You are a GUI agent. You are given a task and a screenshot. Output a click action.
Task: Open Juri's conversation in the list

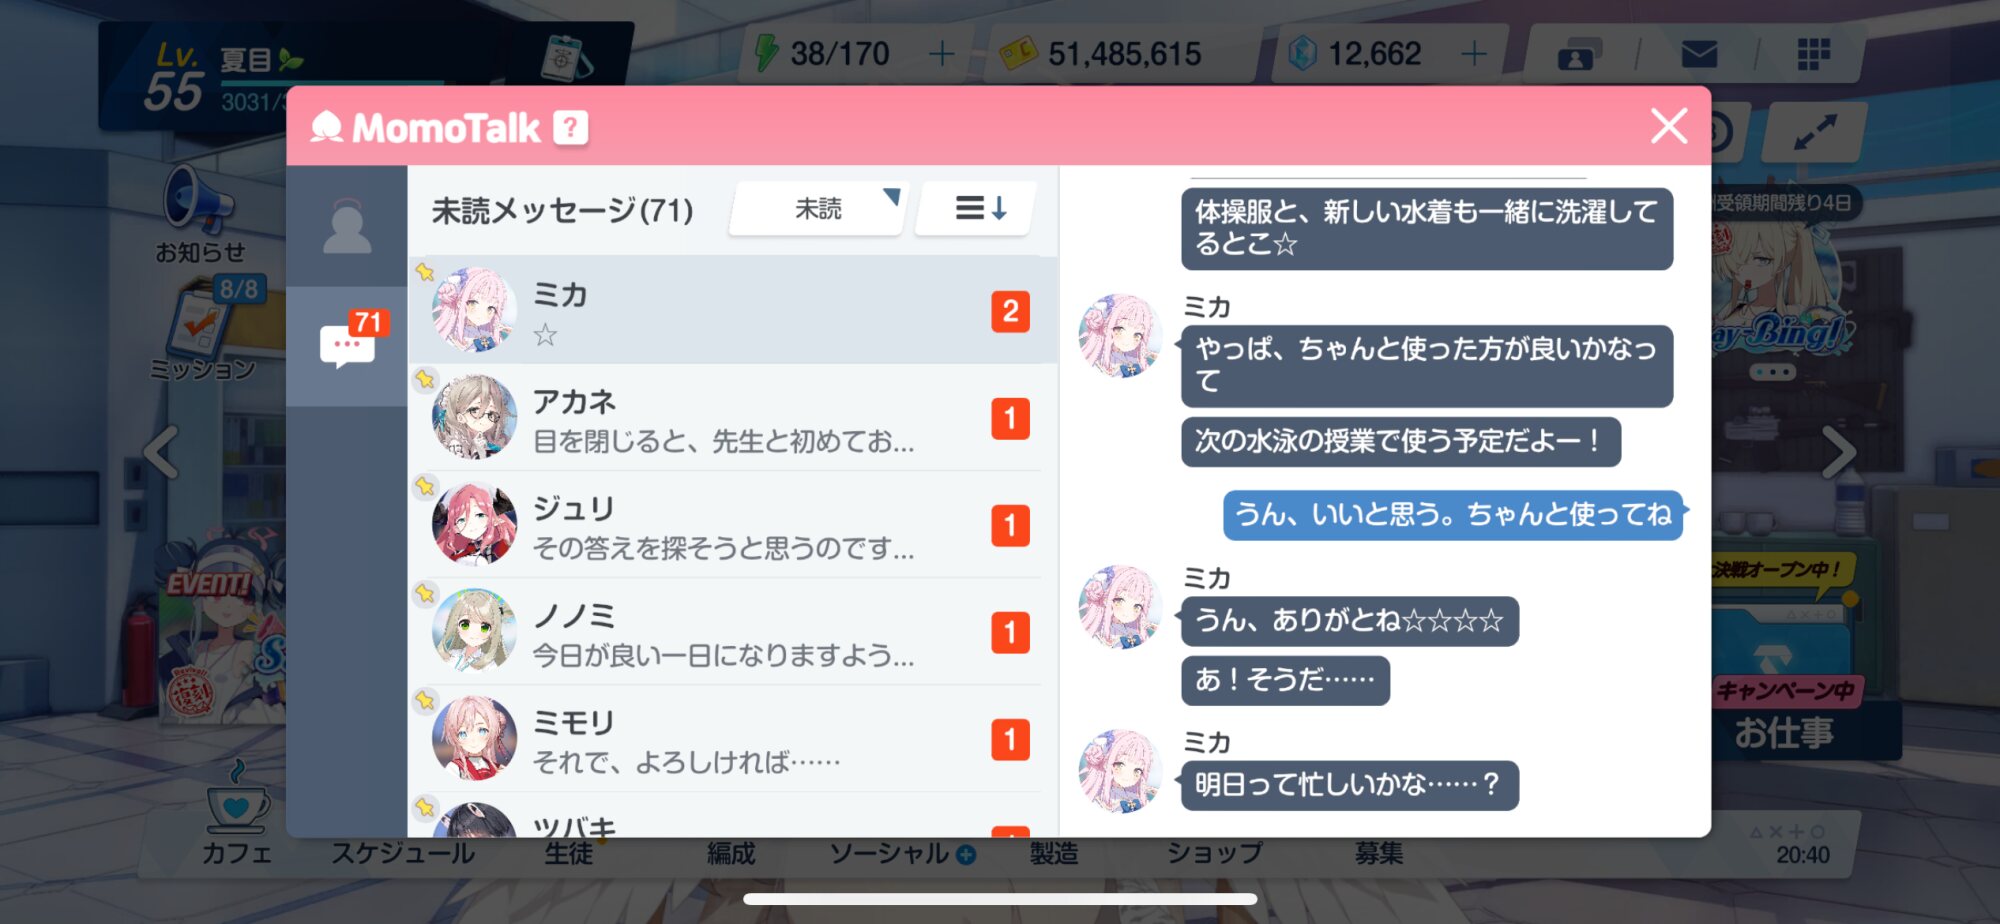(x=733, y=524)
